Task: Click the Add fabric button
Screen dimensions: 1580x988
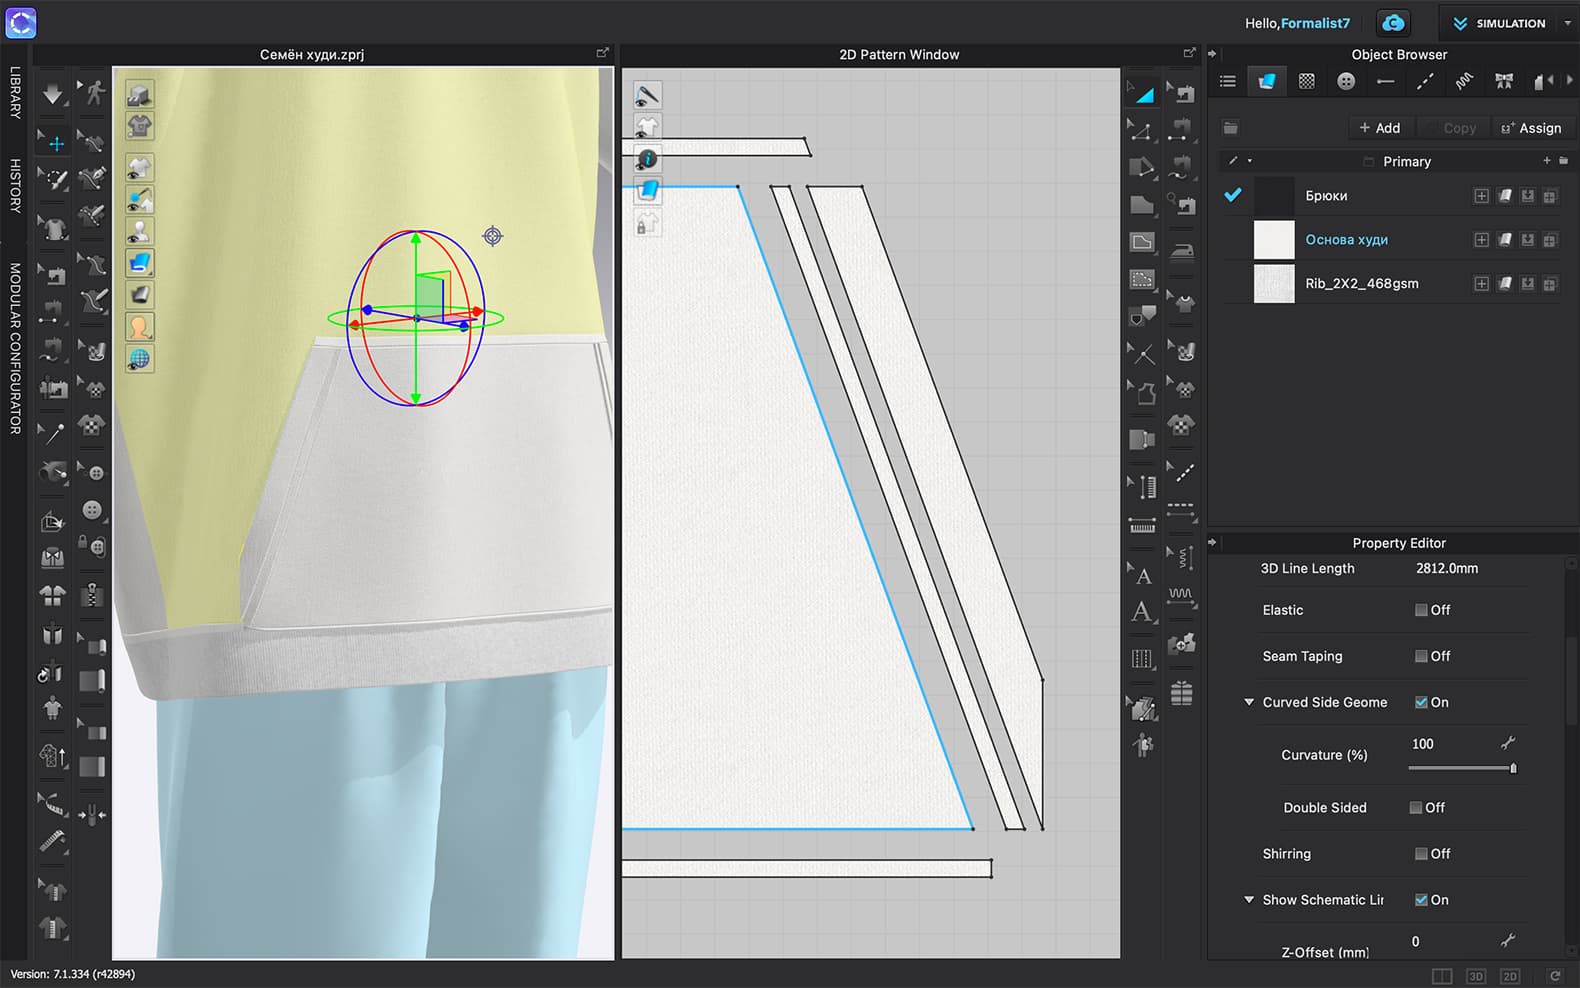Action: 1379,128
